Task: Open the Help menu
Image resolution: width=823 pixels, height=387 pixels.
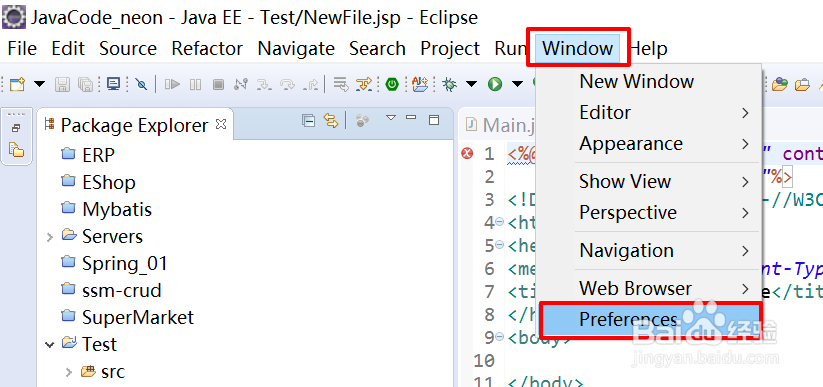Action: [648, 48]
